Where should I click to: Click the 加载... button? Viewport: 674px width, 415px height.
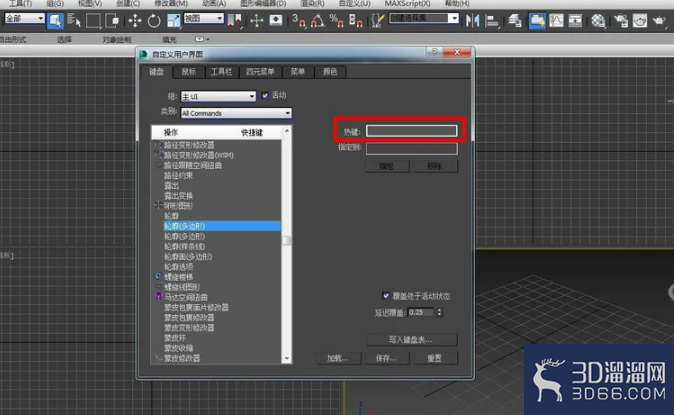tap(339, 358)
